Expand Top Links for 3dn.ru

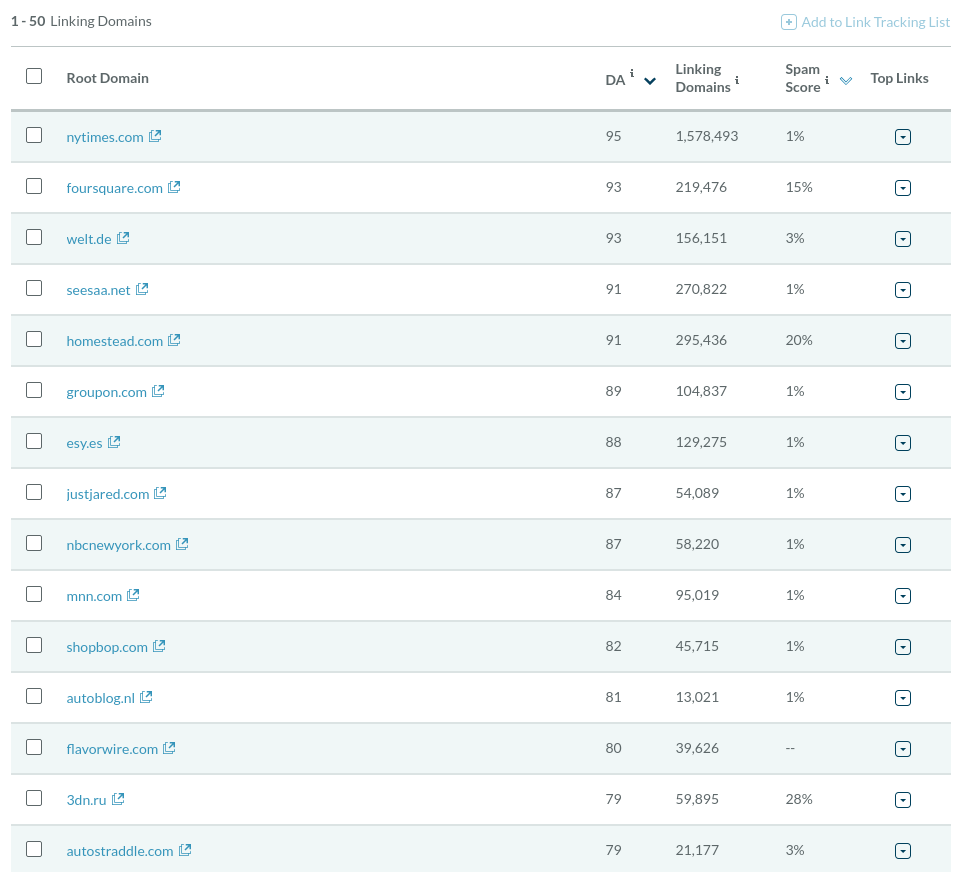(x=903, y=800)
